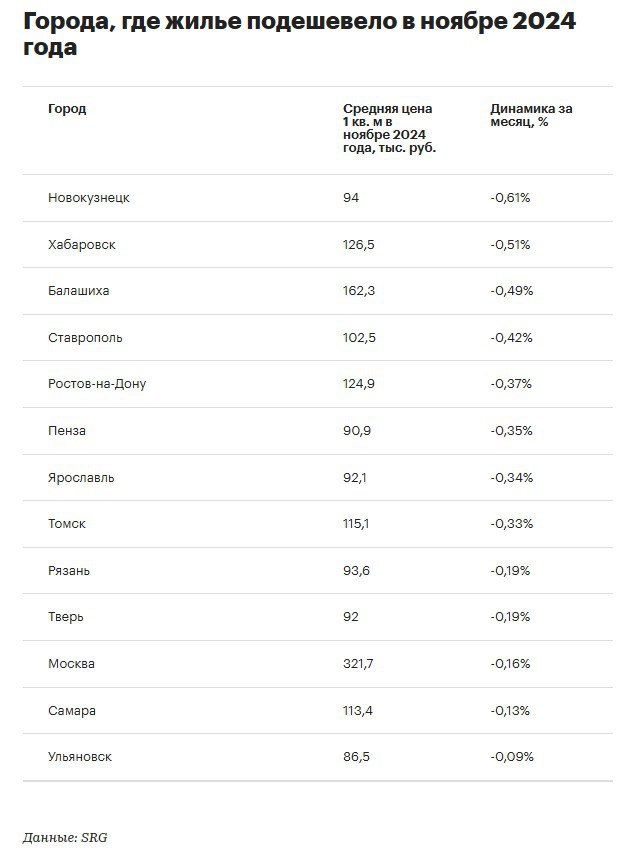Click the "Динамика за месяц, %" header
This screenshot has height=851, width=630.
(x=532, y=115)
